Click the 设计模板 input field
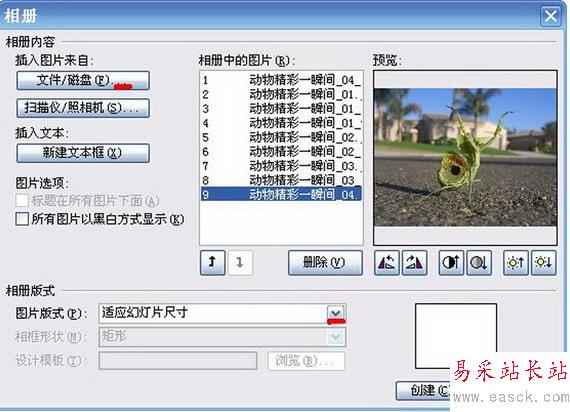570x412 pixels. (178, 361)
